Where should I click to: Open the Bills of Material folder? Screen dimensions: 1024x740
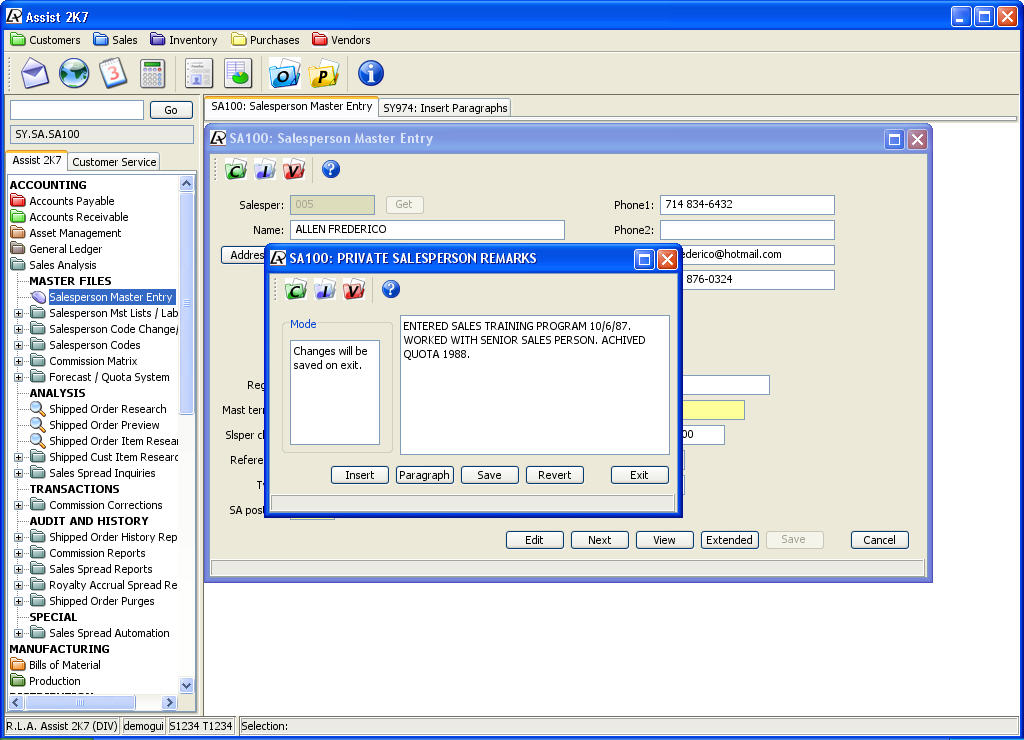click(x=56, y=665)
